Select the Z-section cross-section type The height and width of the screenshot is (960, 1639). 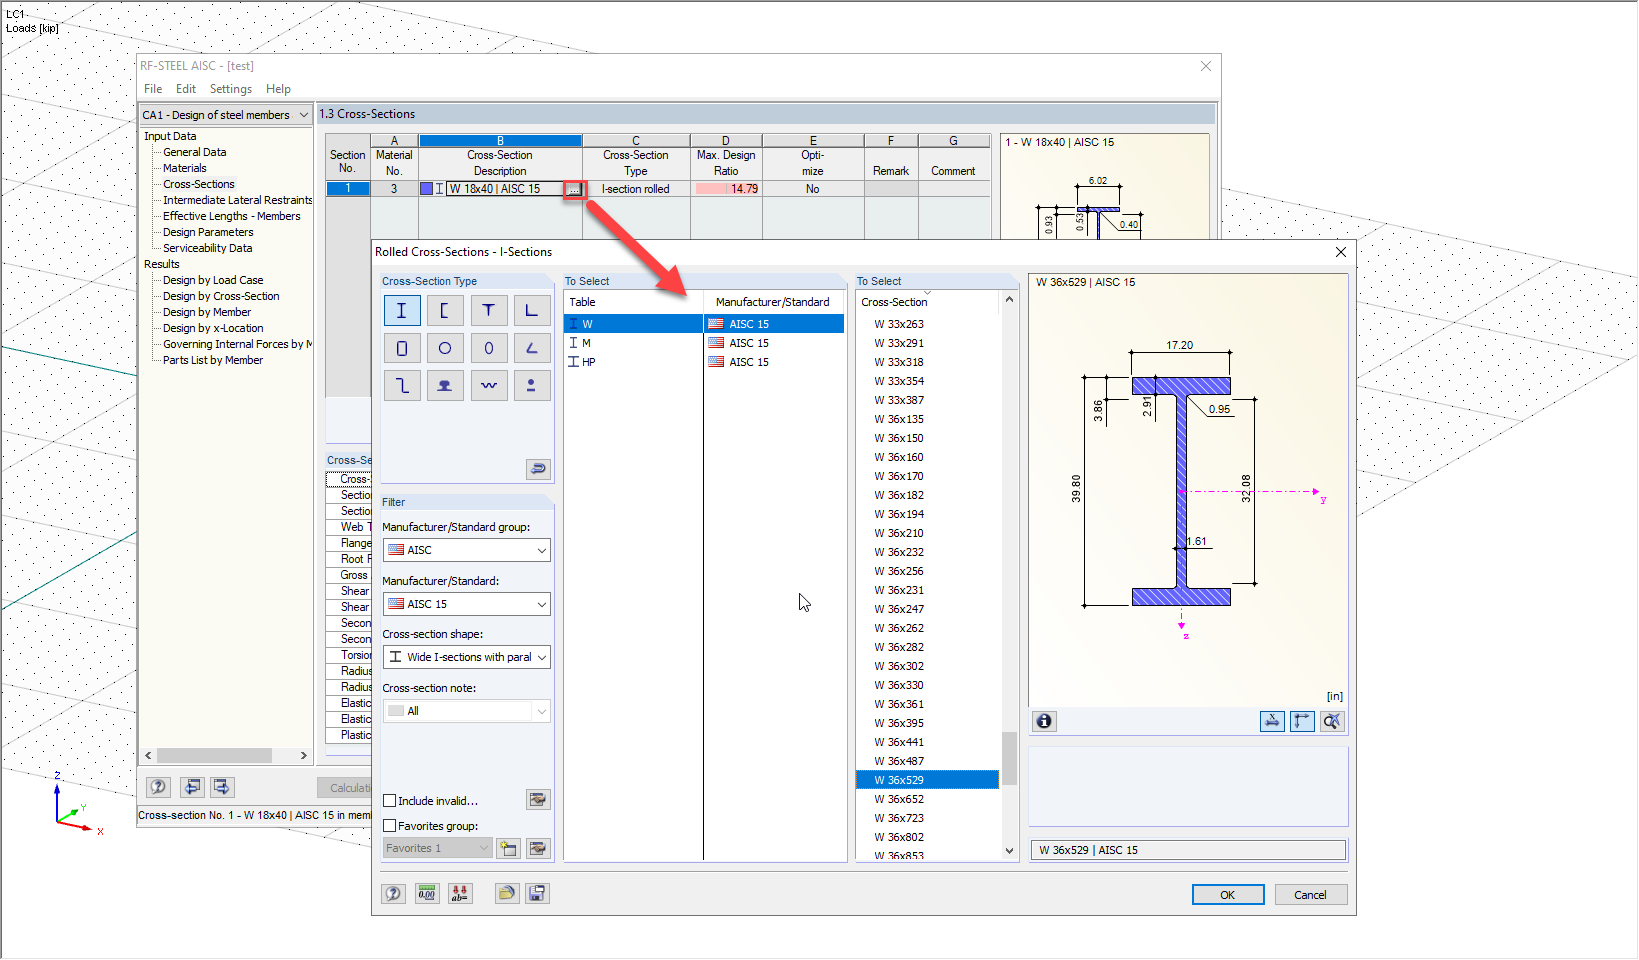(x=401, y=385)
